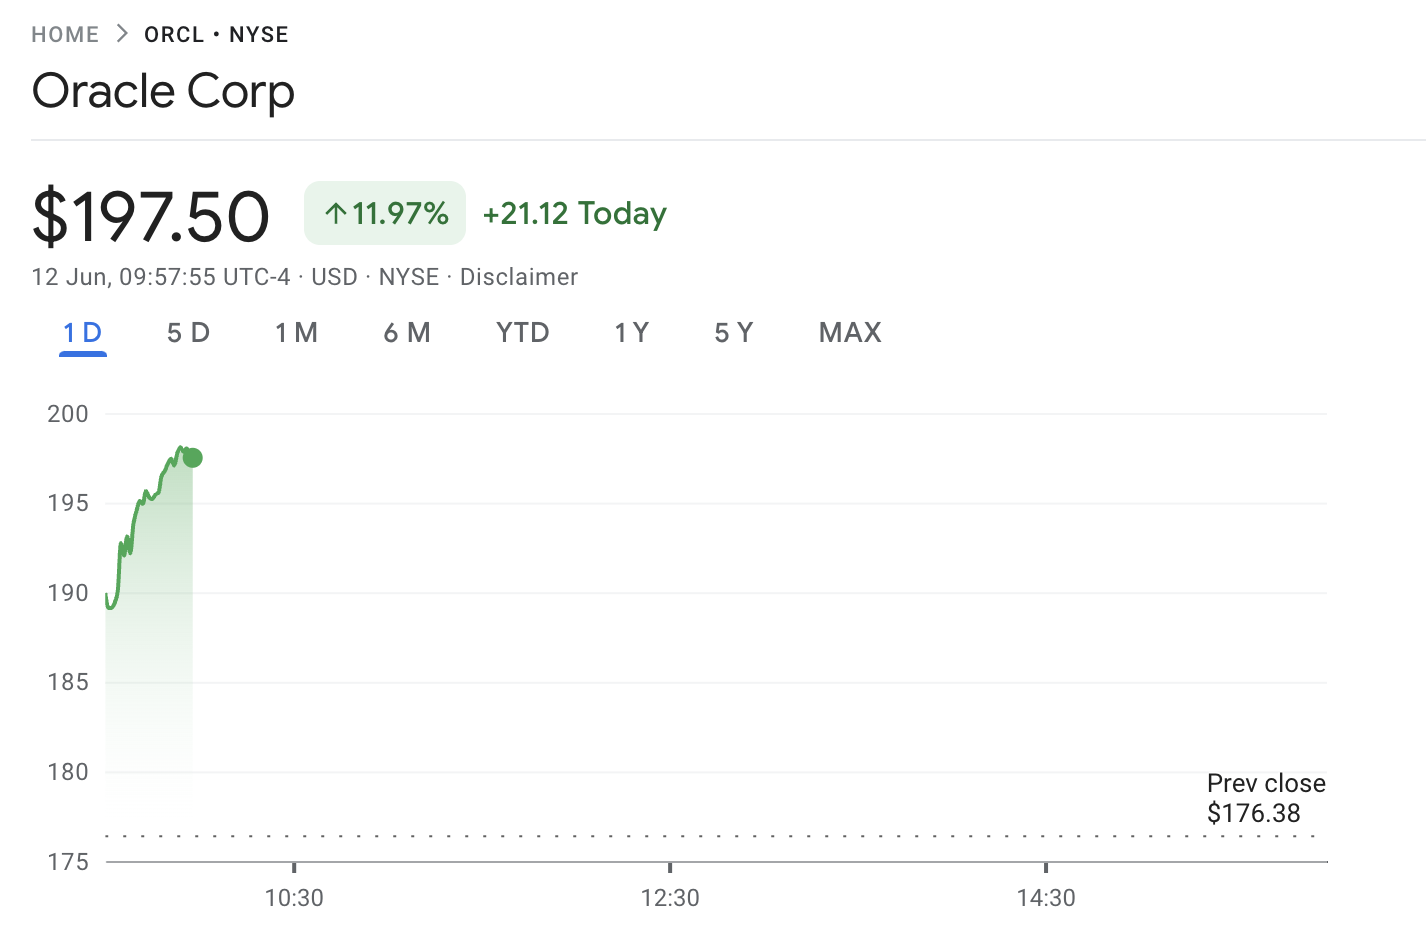Select the 6 M range tab
1426x934 pixels.
407,333
